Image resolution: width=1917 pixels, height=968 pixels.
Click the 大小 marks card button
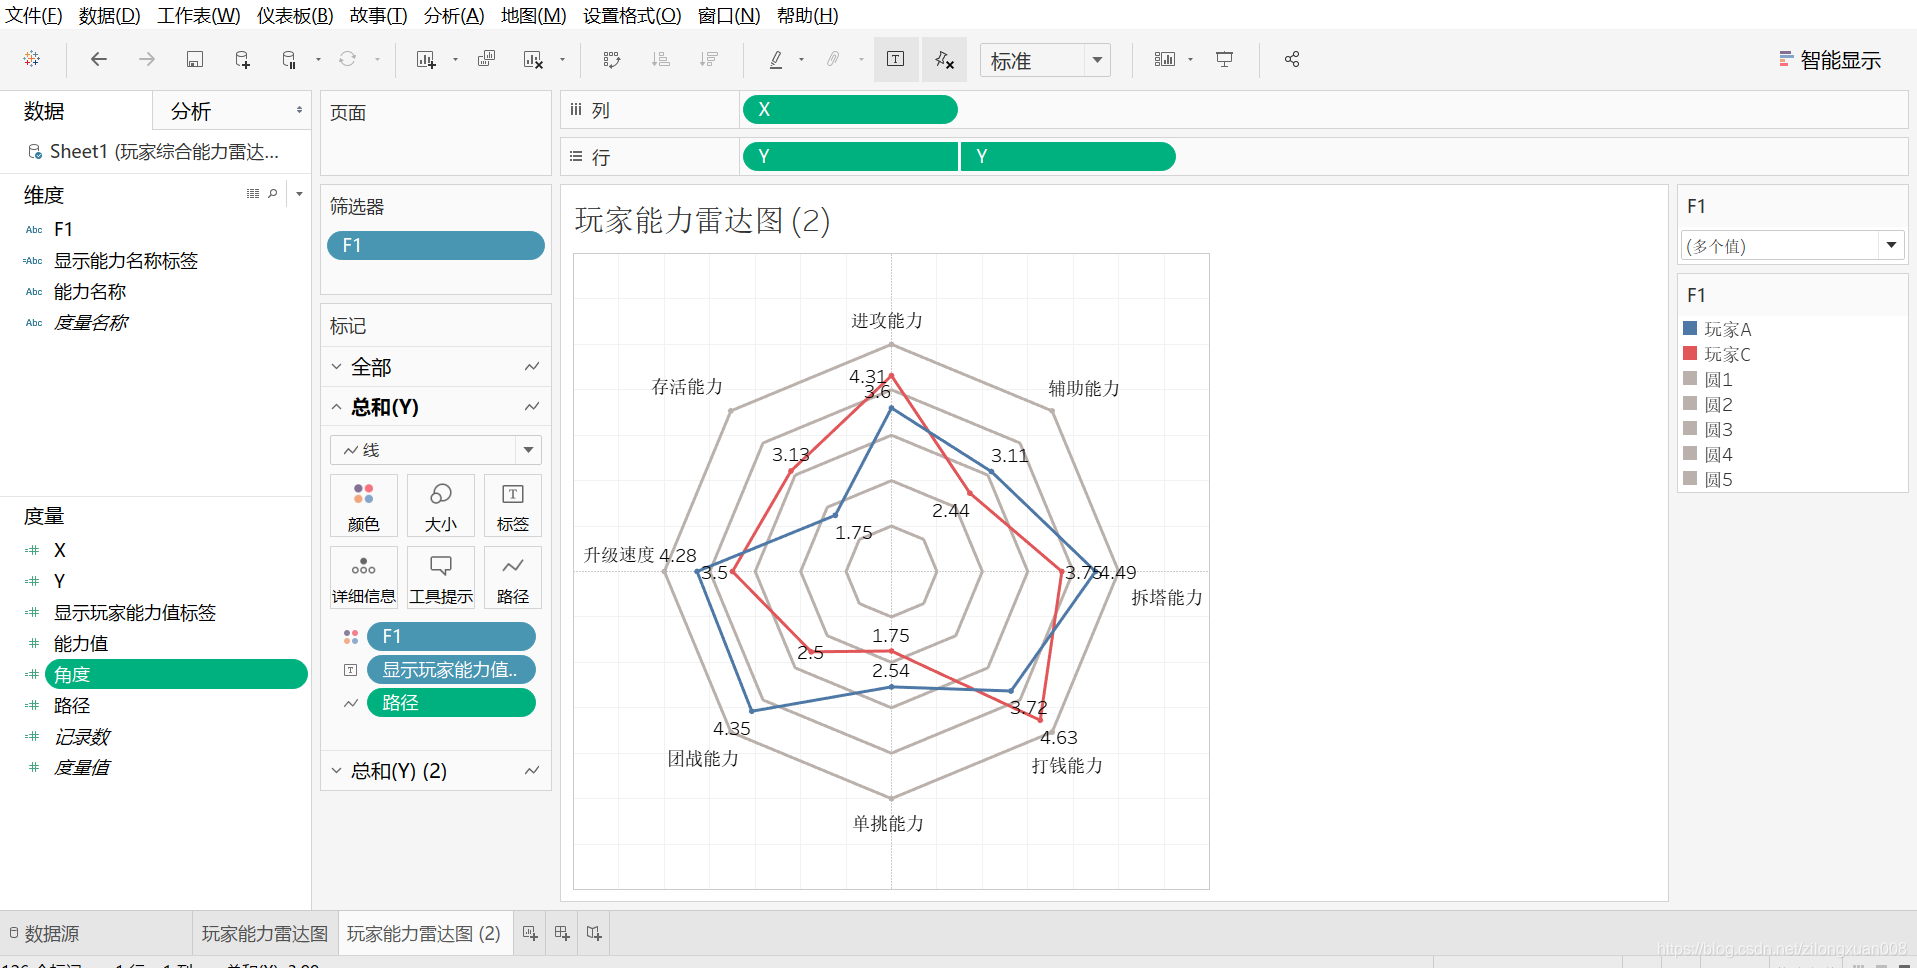[441, 507]
